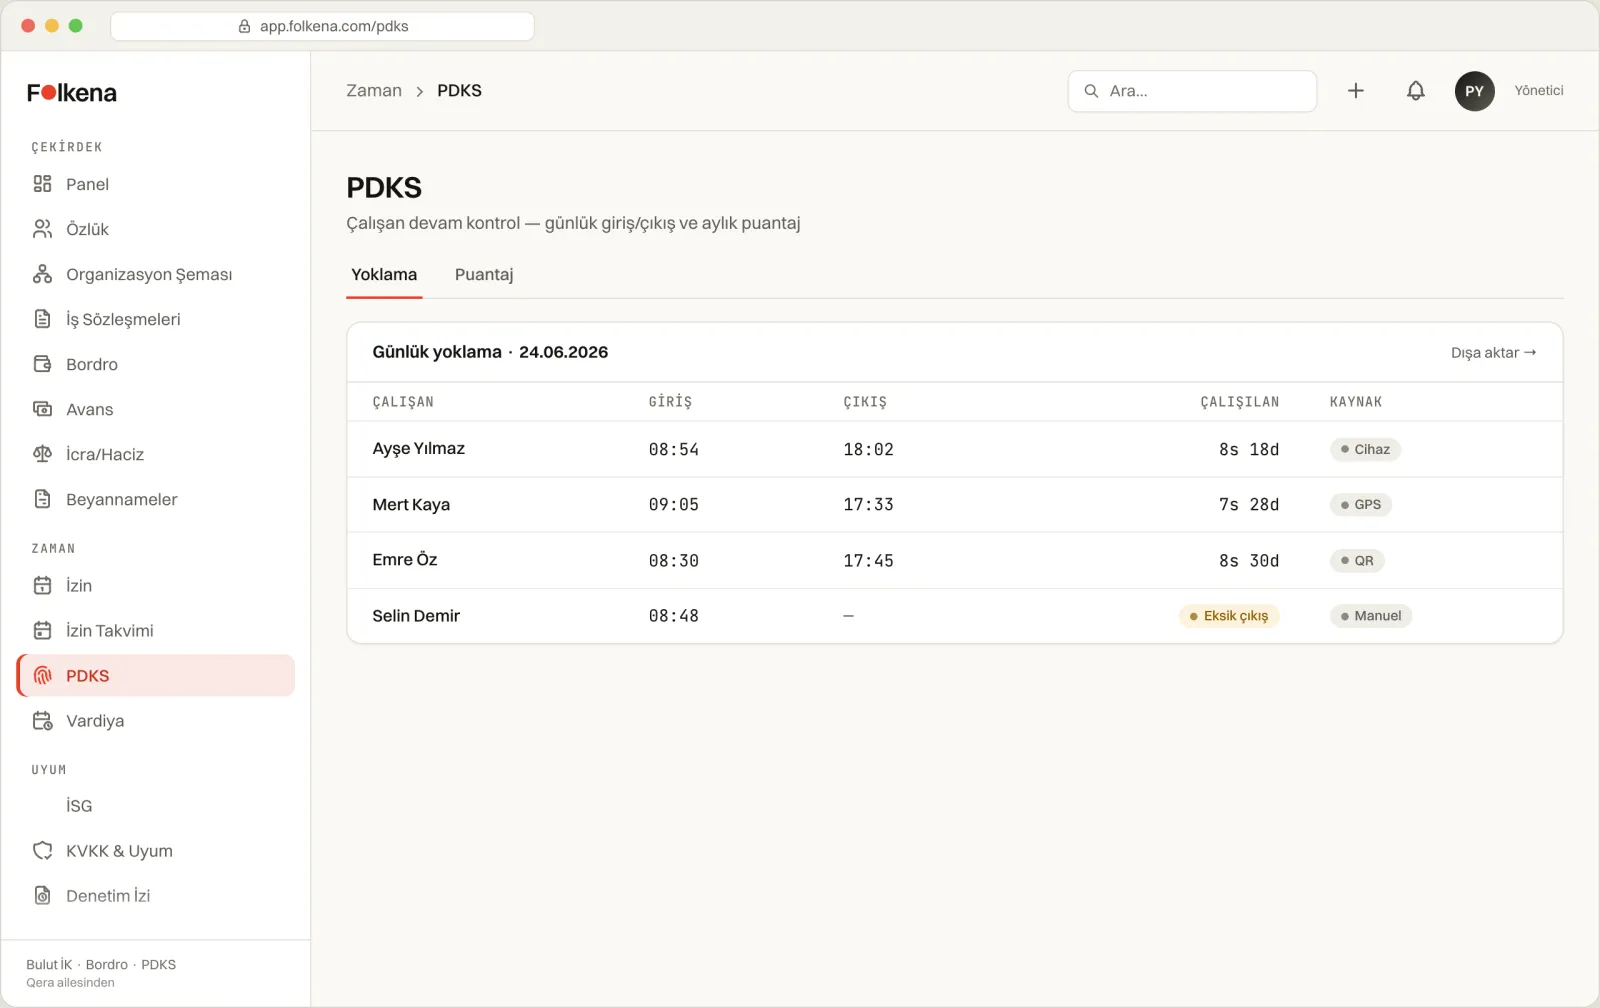Click the İzin Takvimi calendar icon
The width and height of the screenshot is (1600, 1008).
42,631
